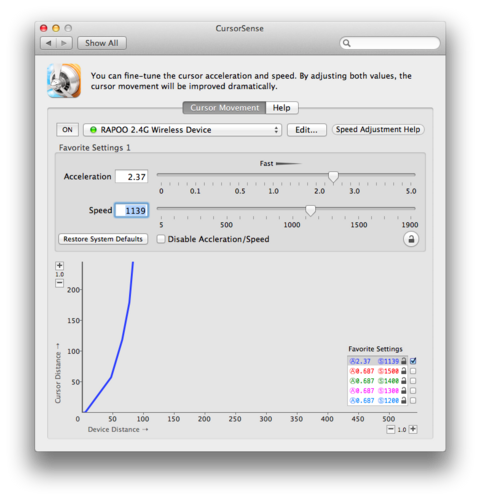Toggle the round settings lock icon
The image size is (480, 500).
pos(411,239)
